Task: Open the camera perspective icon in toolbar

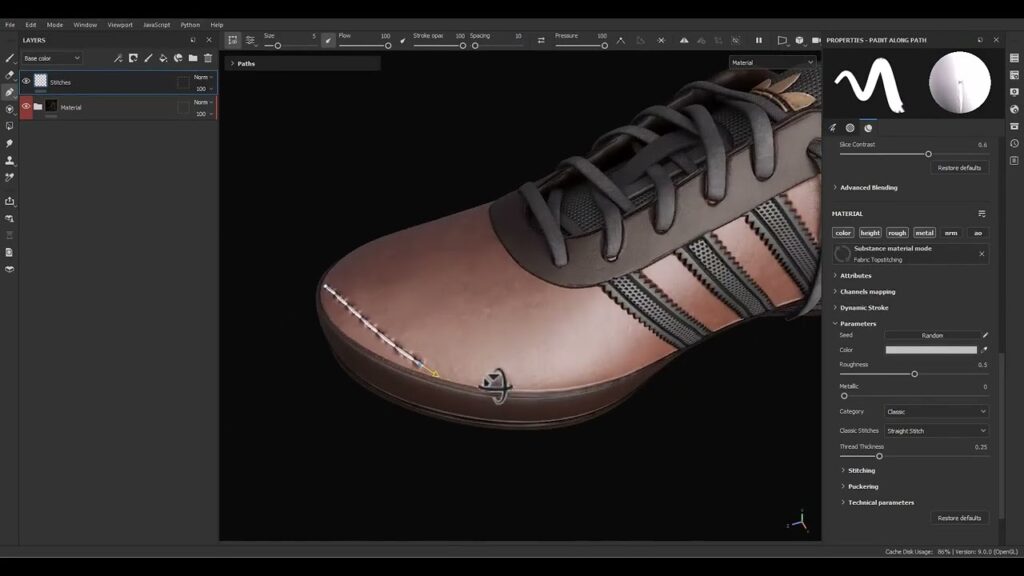Action: pyautogui.click(x=782, y=40)
